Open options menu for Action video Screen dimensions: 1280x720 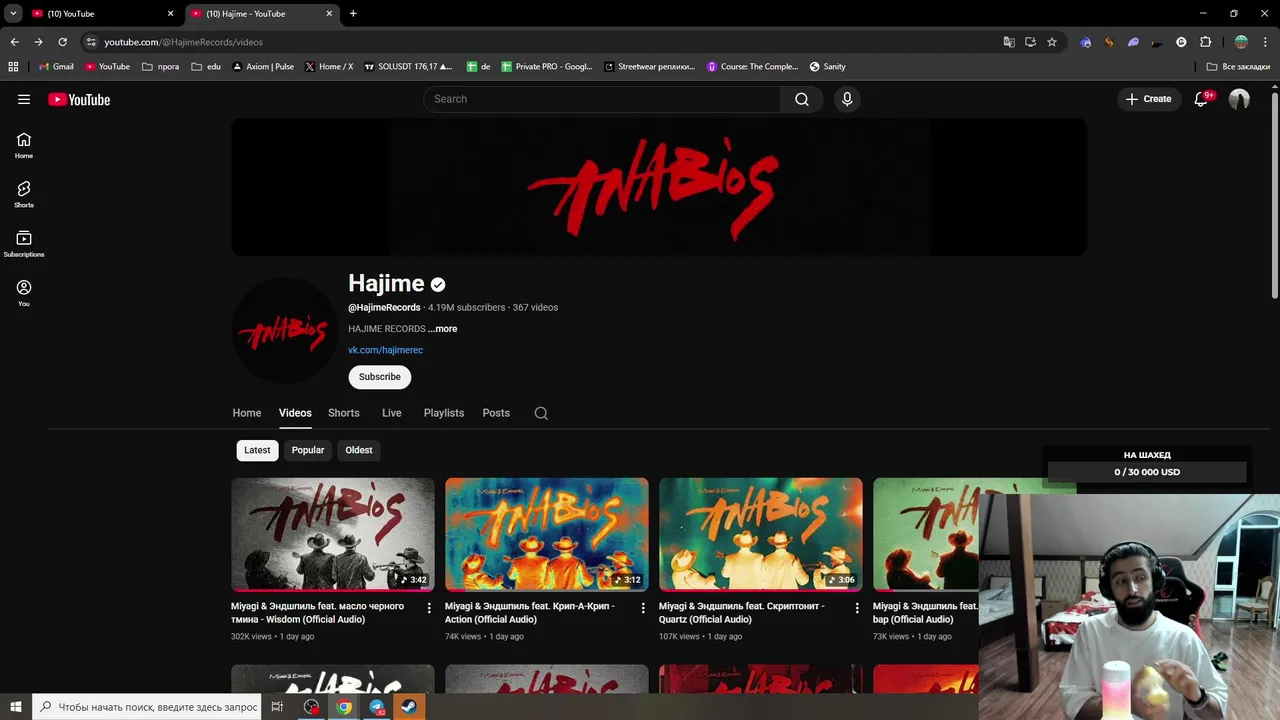[x=643, y=608]
